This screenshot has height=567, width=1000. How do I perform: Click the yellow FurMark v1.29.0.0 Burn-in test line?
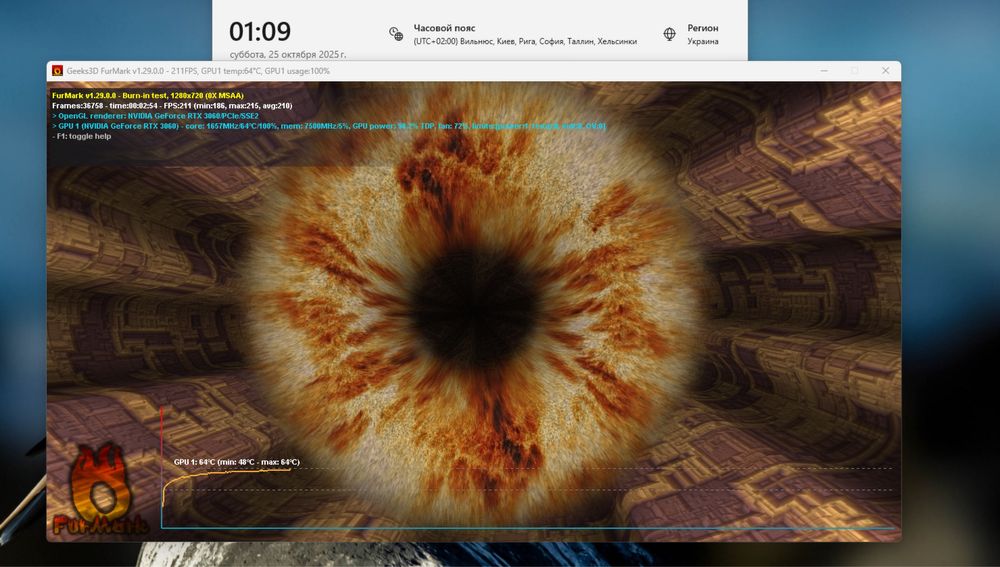pyautogui.click(x=148, y=96)
